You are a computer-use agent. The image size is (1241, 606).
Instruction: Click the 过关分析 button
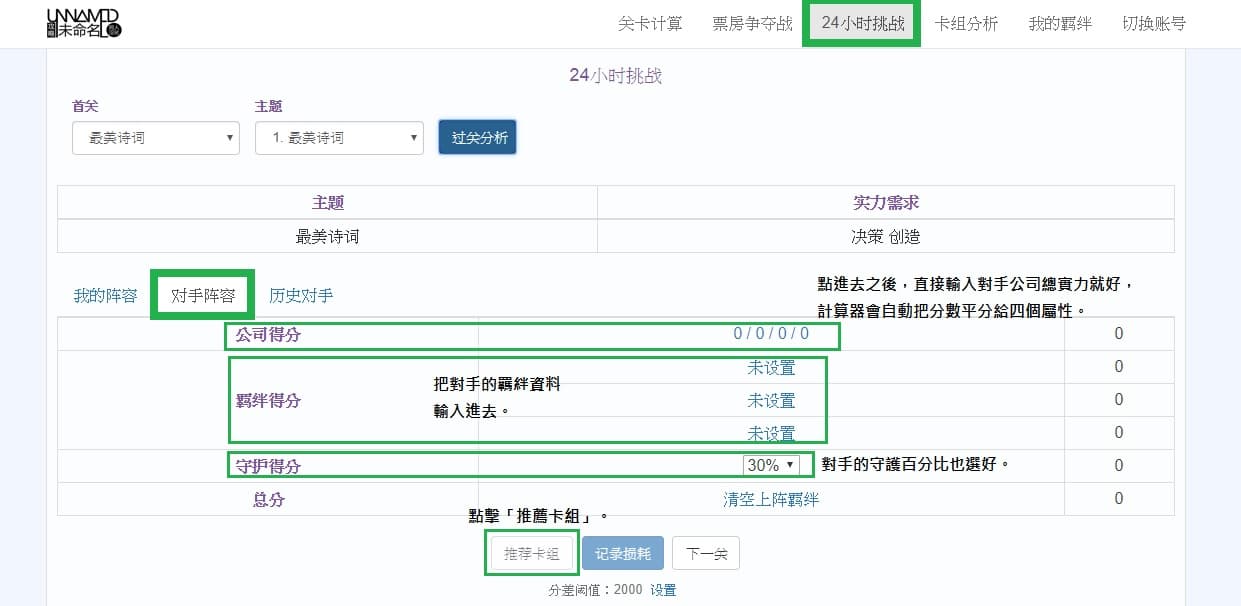click(478, 138)
